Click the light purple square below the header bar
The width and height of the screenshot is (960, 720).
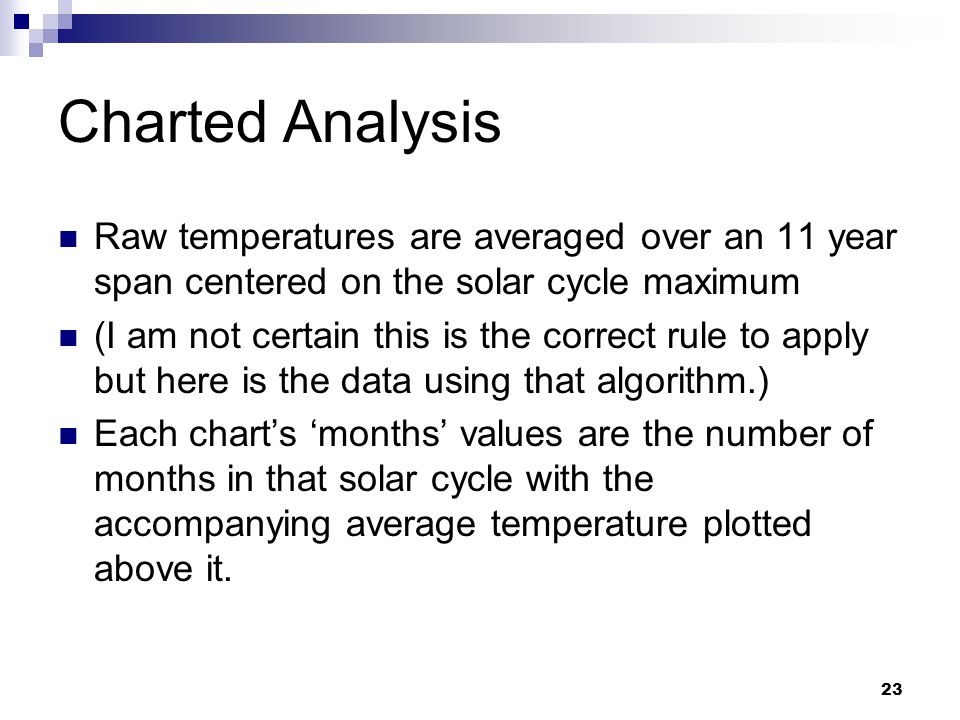click(x=36, y=50)
